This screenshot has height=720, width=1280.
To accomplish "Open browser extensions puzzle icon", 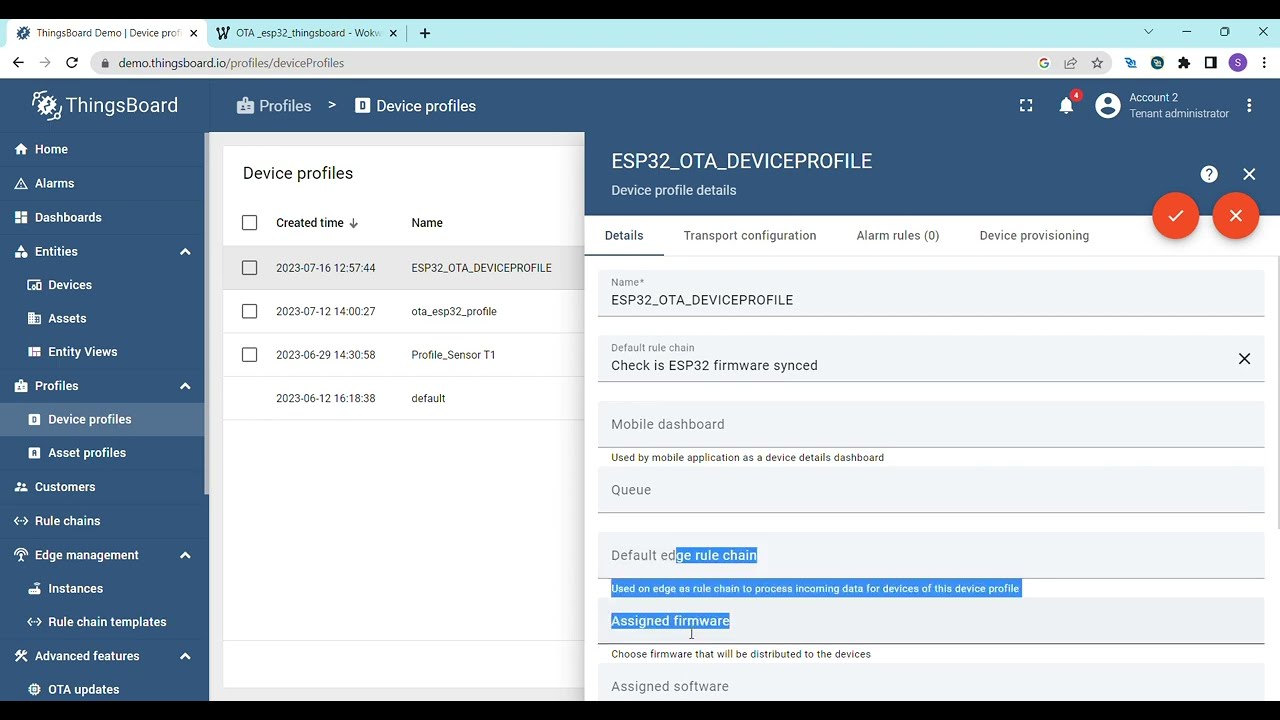I will click(x=1184, y=63).
